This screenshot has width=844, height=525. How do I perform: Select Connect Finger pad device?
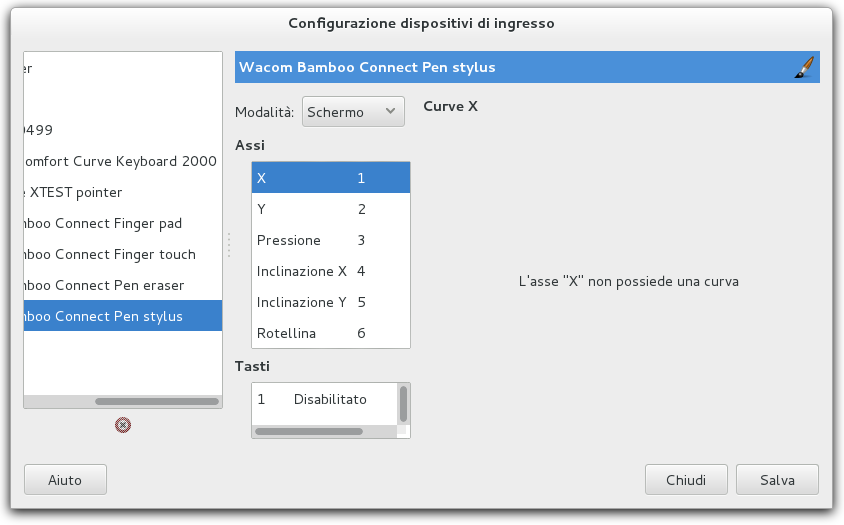(123, 223)
